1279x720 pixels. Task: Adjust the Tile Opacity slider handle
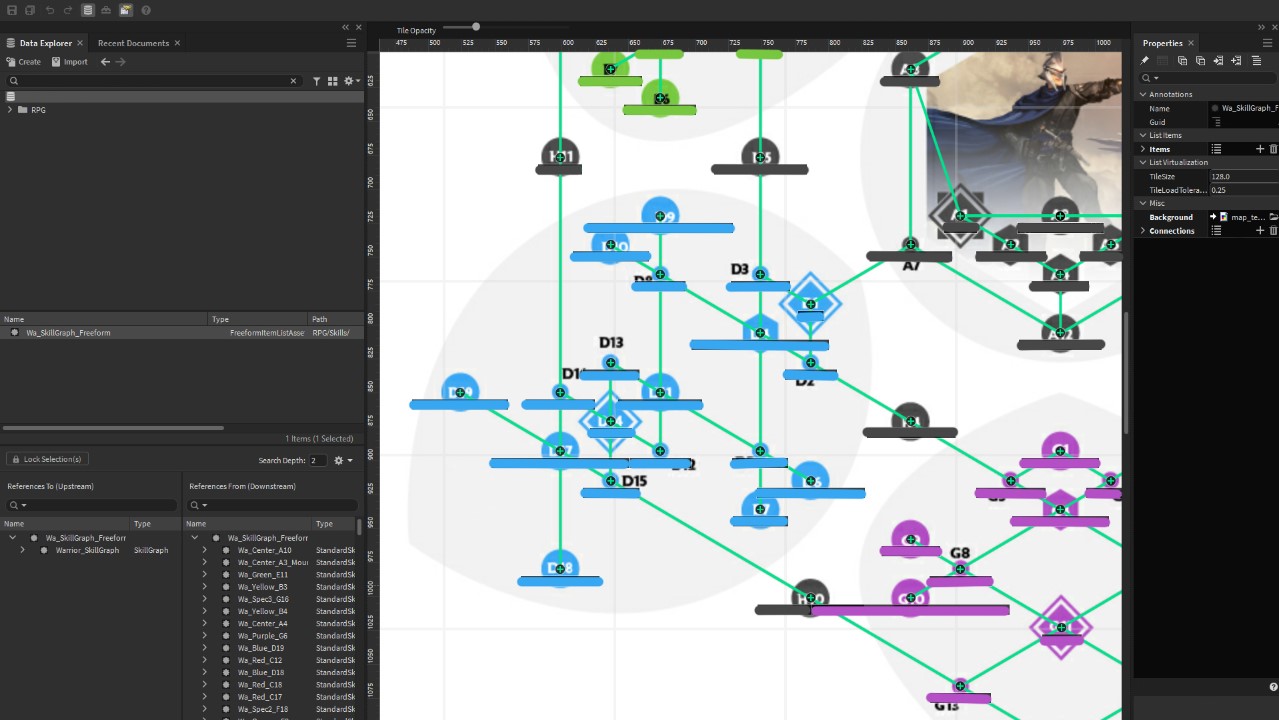point(476,27)
